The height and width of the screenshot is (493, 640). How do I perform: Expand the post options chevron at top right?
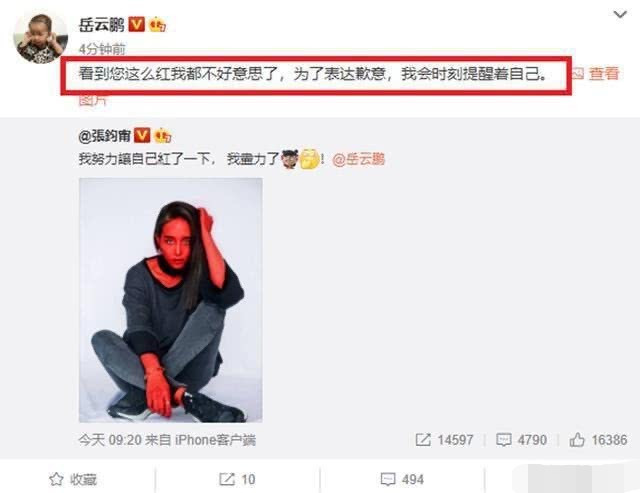pyautogui.click(x=620, y=15)
